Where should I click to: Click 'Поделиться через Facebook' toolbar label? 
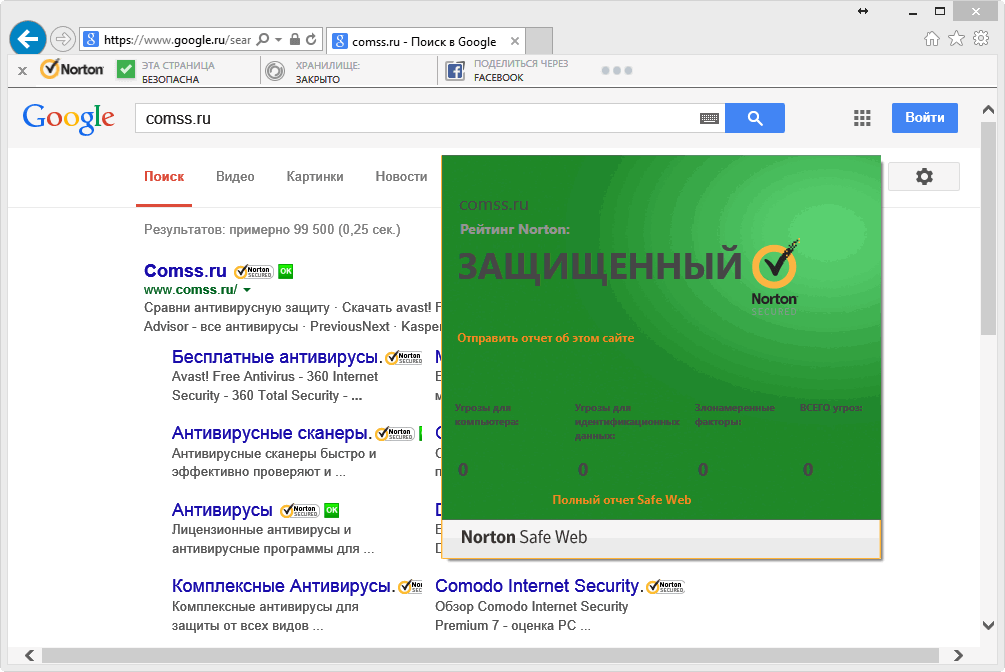click(521, 71)
